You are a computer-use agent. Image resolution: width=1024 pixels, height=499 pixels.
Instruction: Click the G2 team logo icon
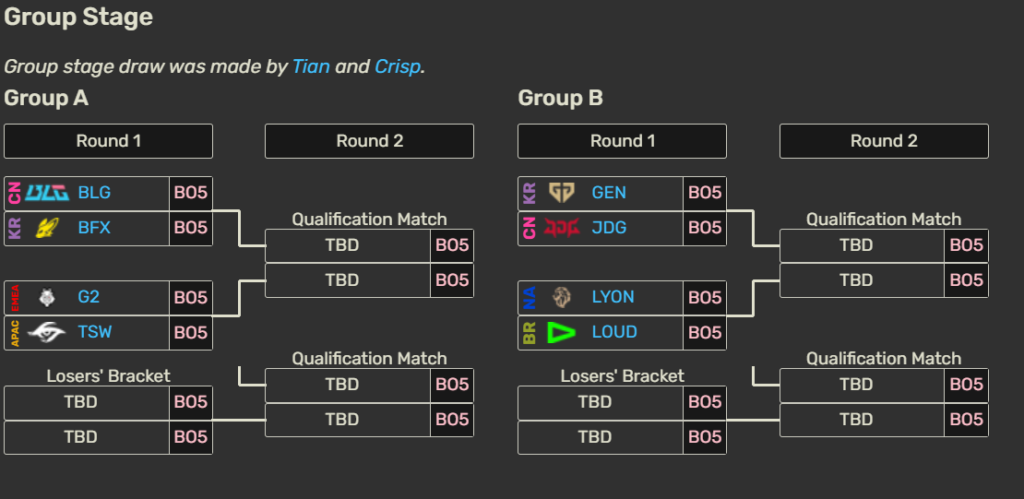tap(47, 297)
